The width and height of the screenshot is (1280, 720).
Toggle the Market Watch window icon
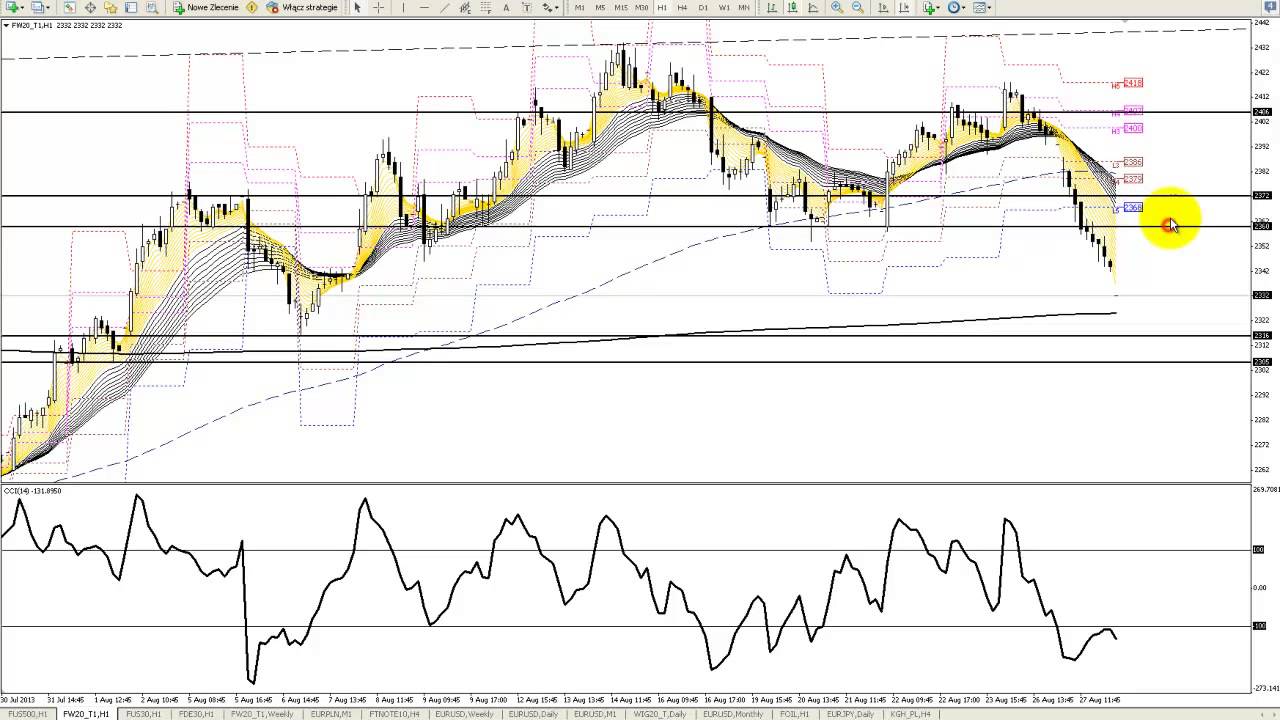69,7
